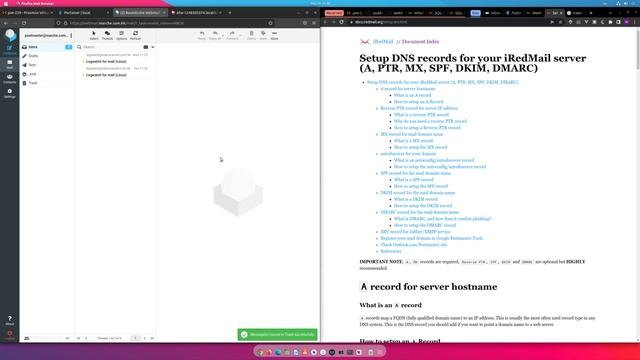Open the Document Index link

(x=420, y=42)
